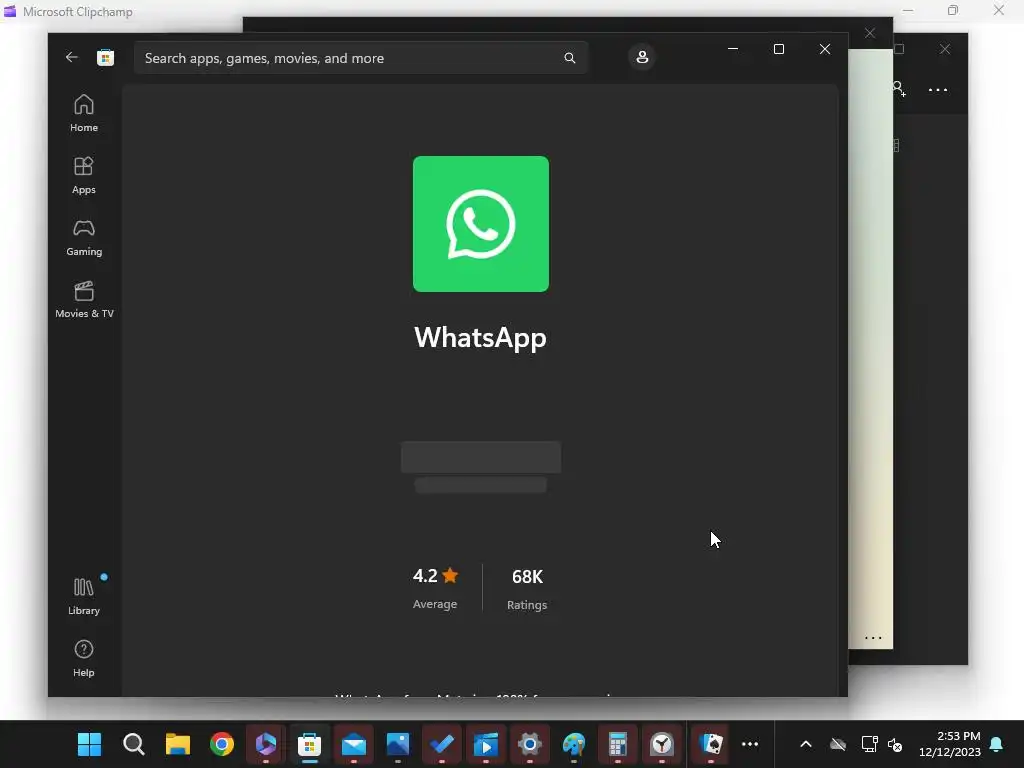1024x768 pixels.
Task: Switch to Microsoft Store taskbar icon
Action: 310,744
